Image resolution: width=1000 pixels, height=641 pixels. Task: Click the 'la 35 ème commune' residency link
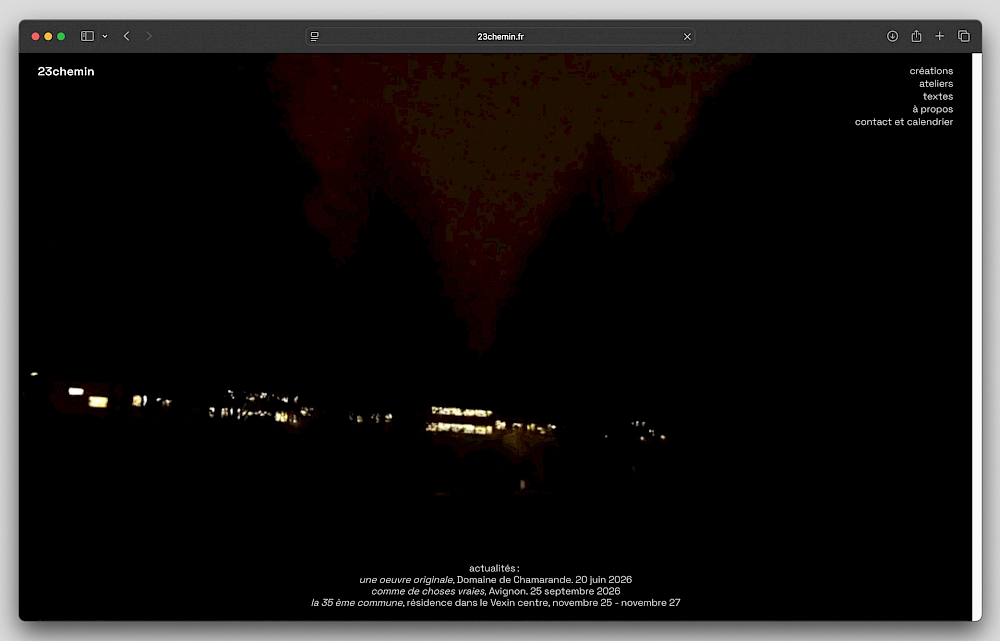click(357, 603)
